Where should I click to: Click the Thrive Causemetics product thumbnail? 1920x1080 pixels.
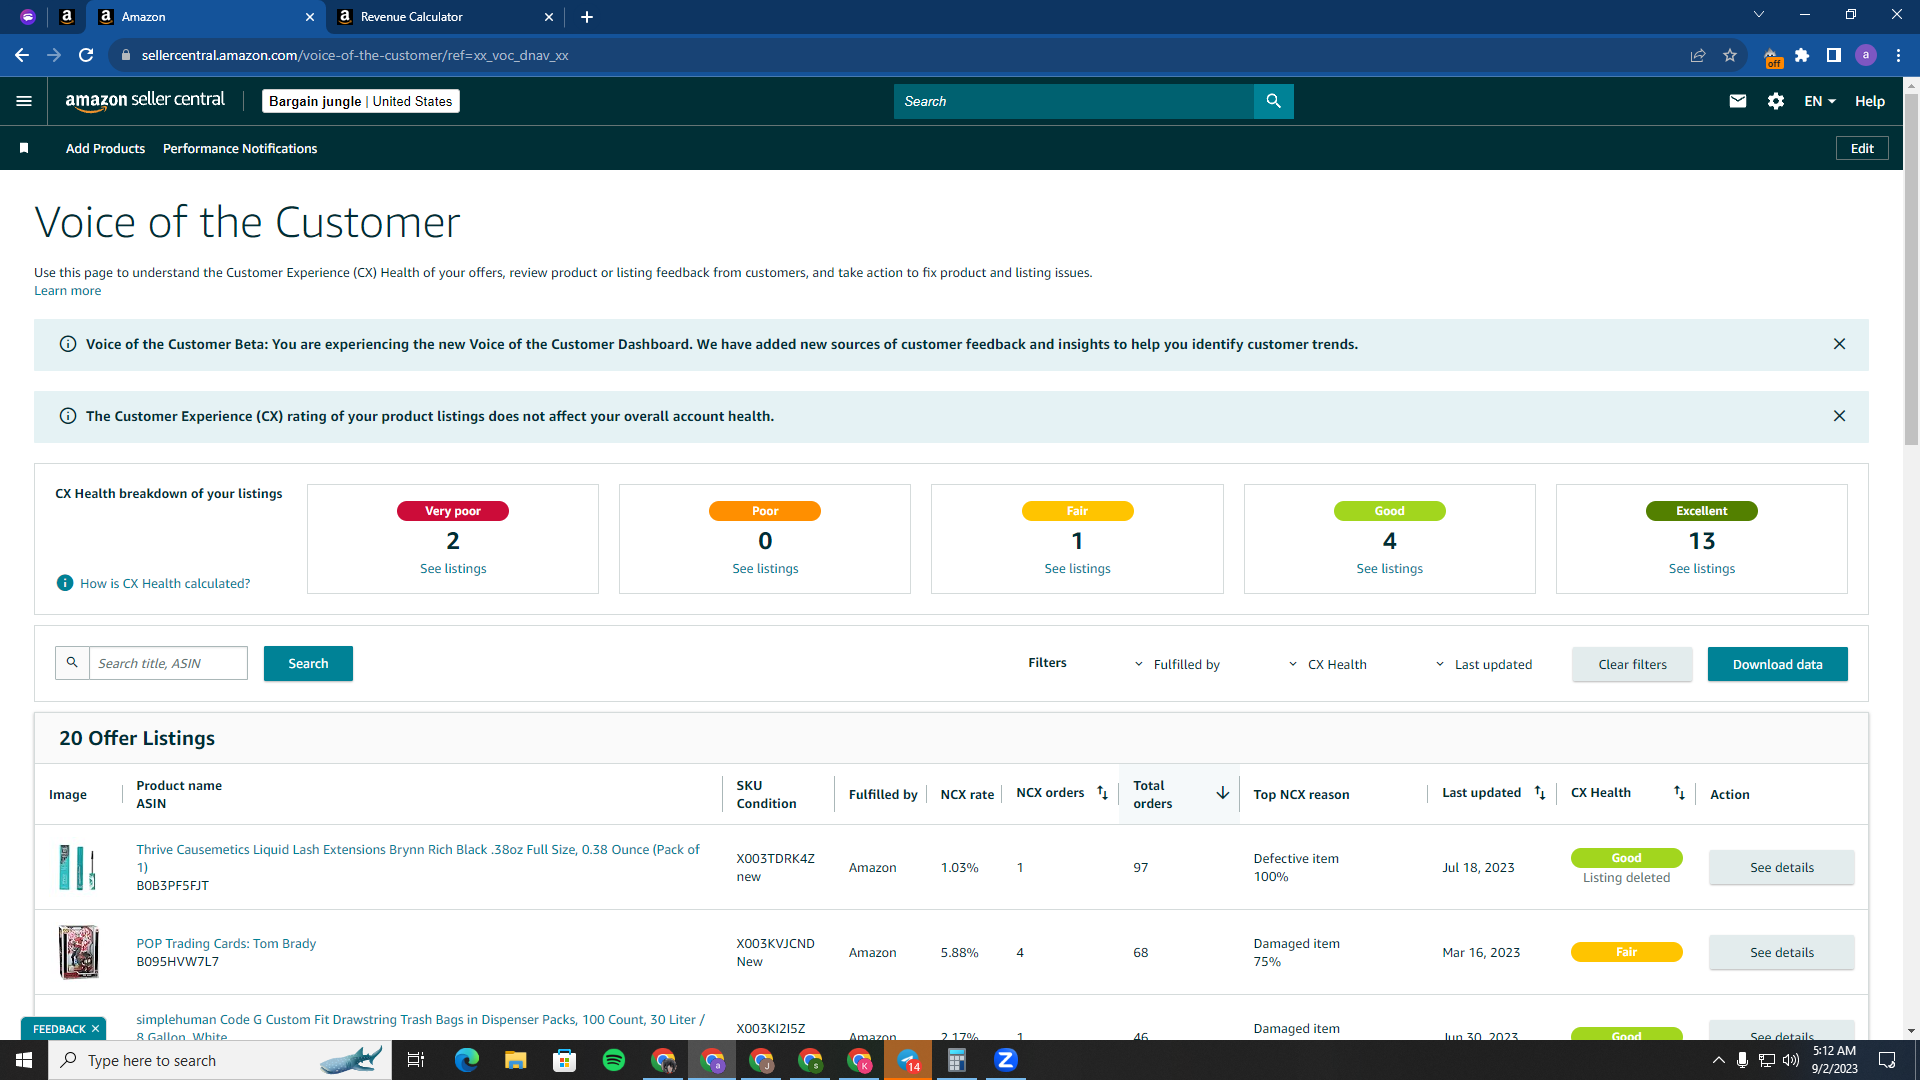coord(78,867)
